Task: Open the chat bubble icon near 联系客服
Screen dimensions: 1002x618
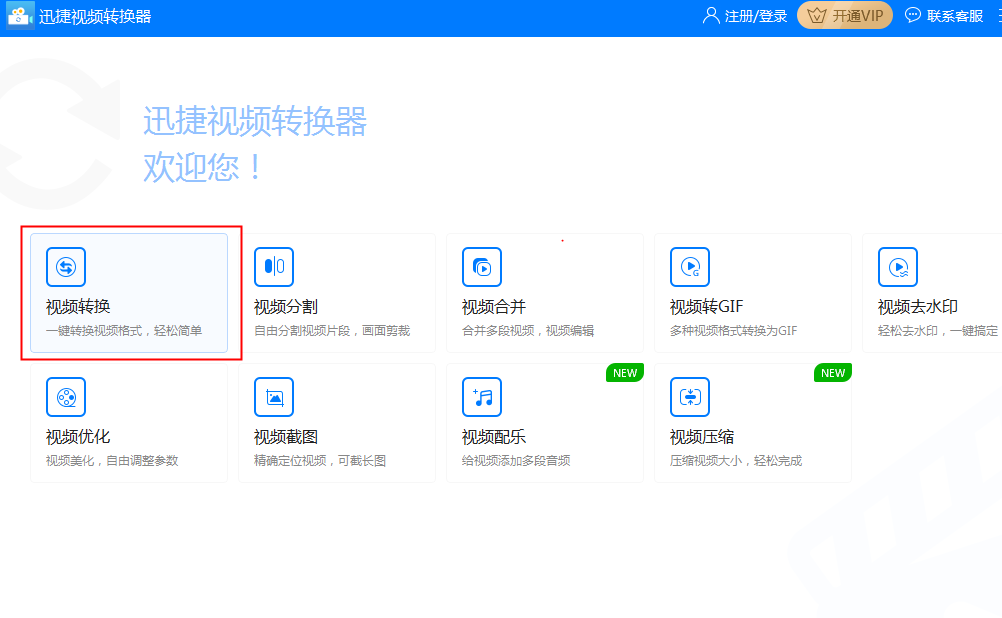Action: coord(911,14)
